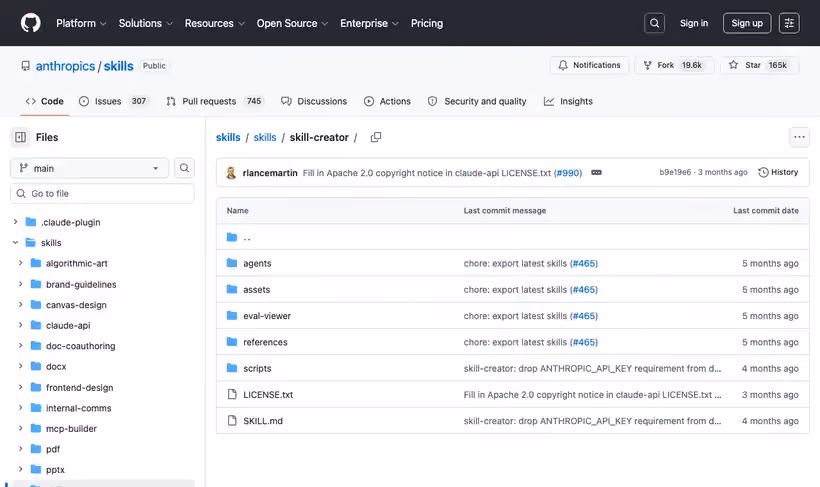Click the LICENSE.txt file icon
This screenshot has width=820, height=487.
click(232, 394)
